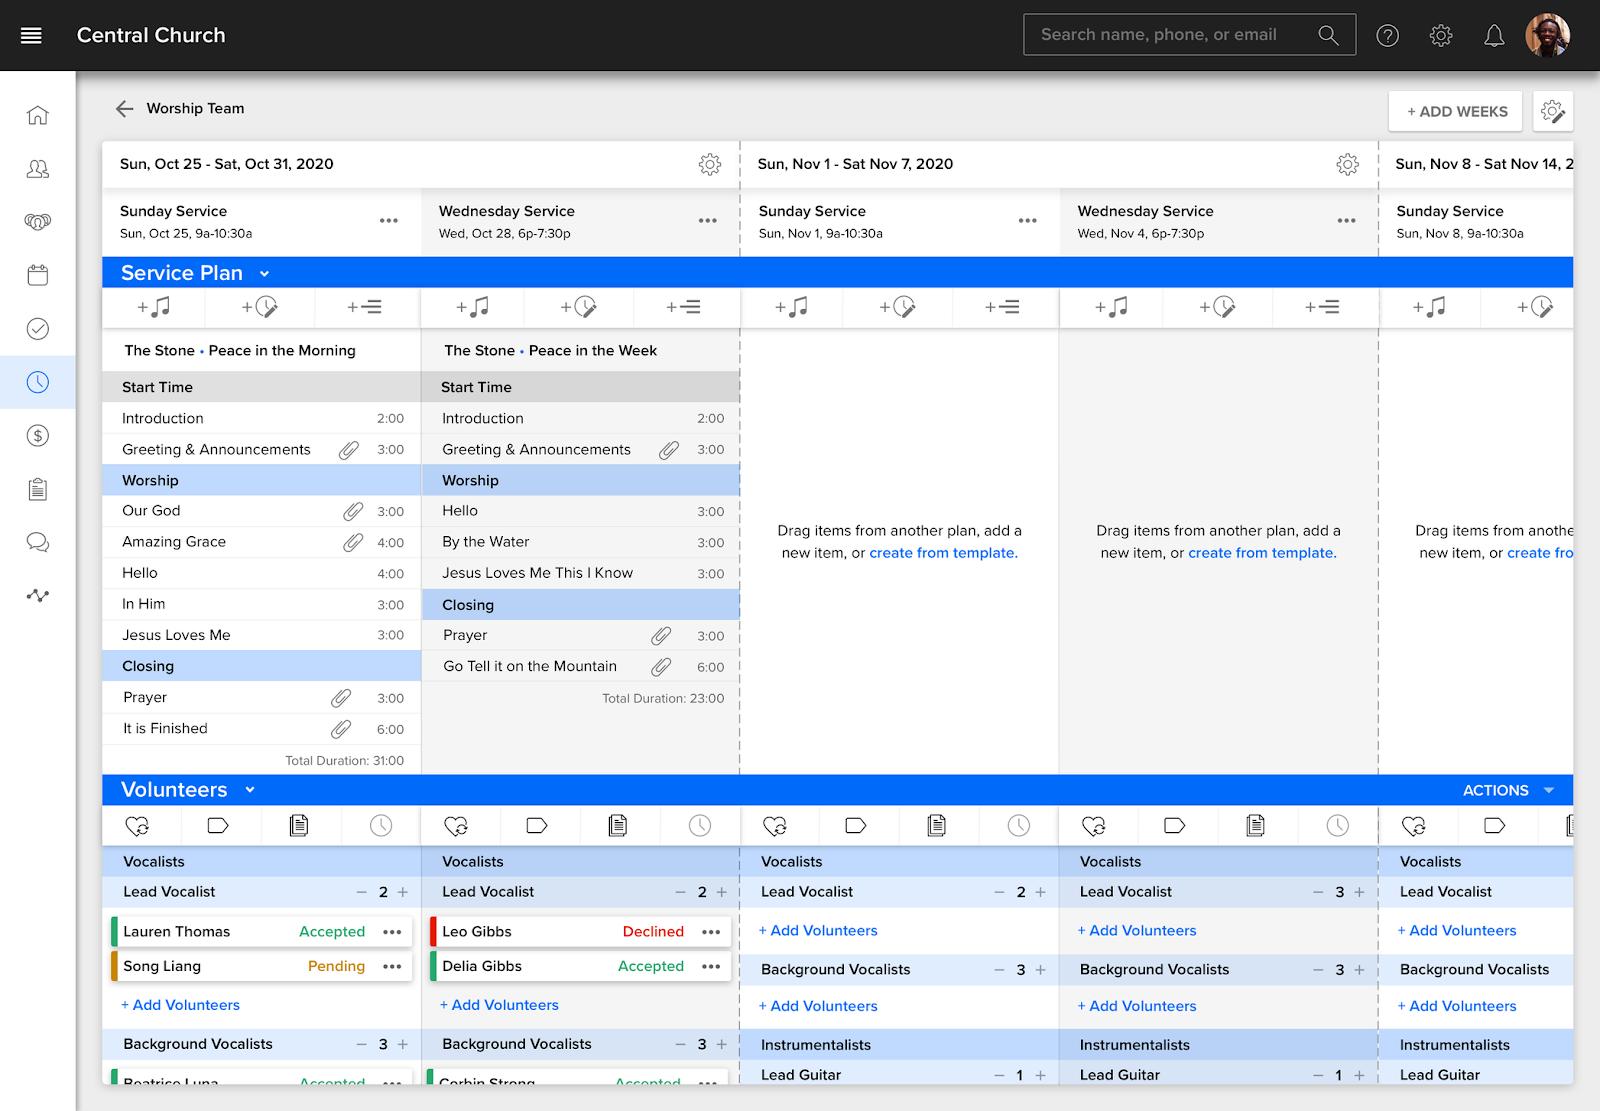Add an item time using the clock-pencil icon
The image size is (1600, 1111).
(260, 307)
